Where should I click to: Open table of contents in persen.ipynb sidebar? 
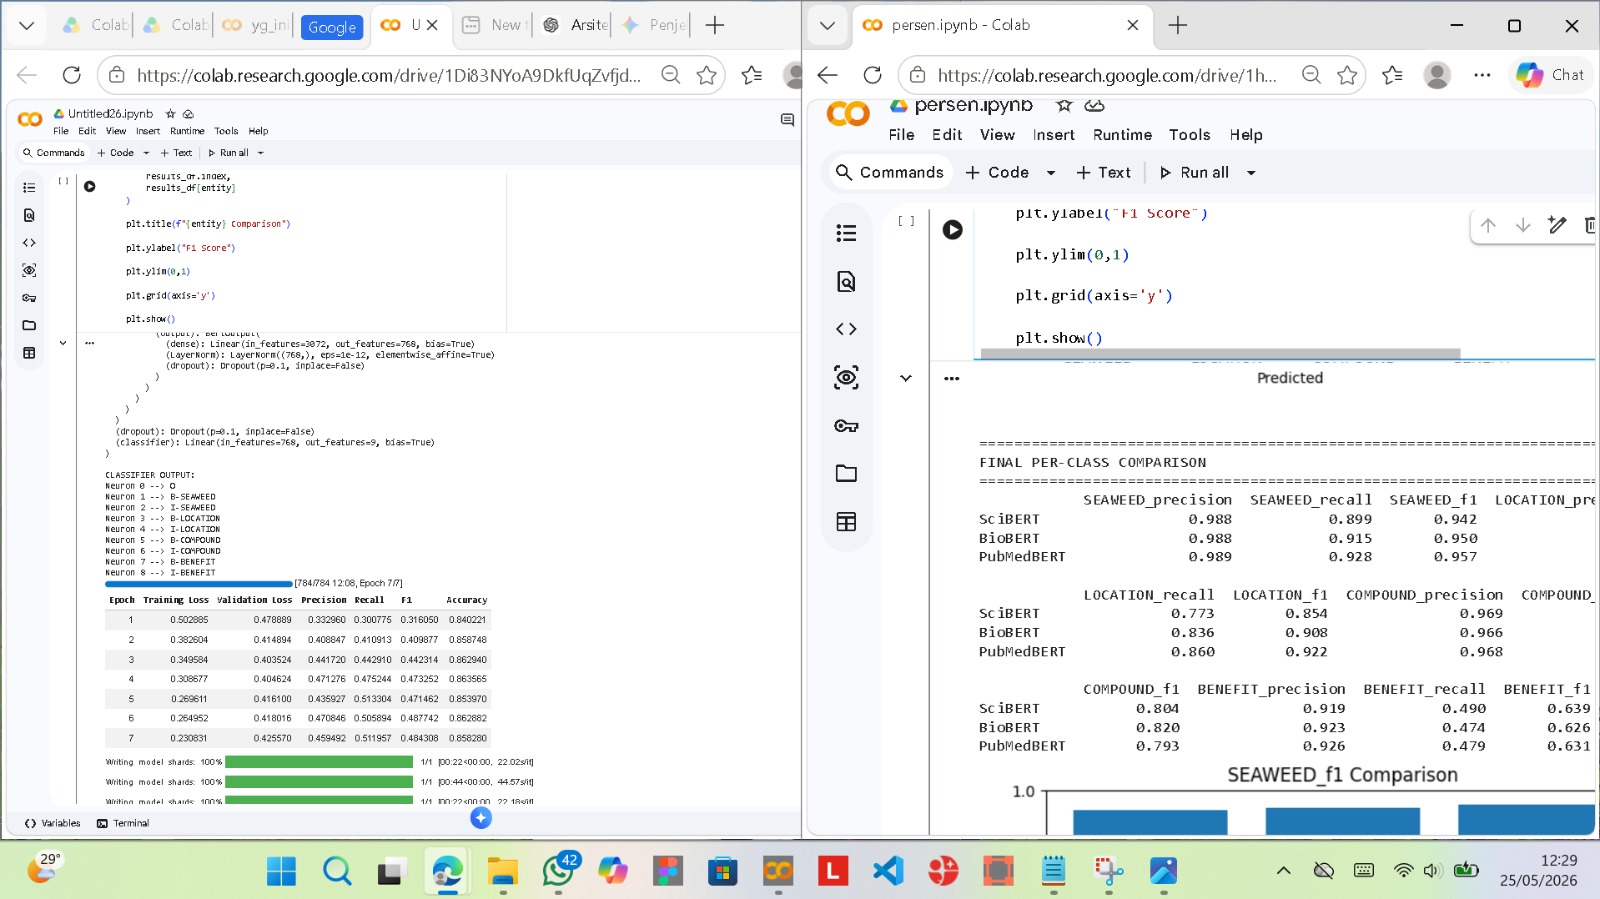pos(846,233)
